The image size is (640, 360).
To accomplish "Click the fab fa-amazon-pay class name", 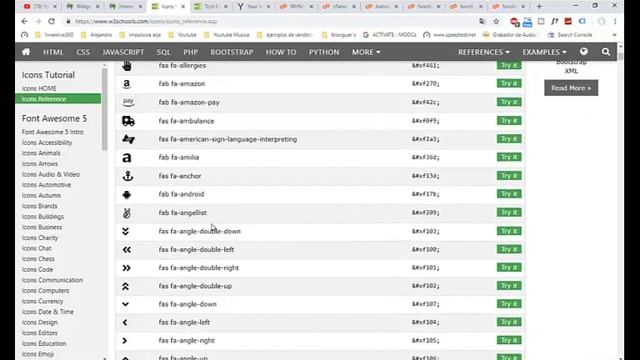I will (x=189, y=102).
